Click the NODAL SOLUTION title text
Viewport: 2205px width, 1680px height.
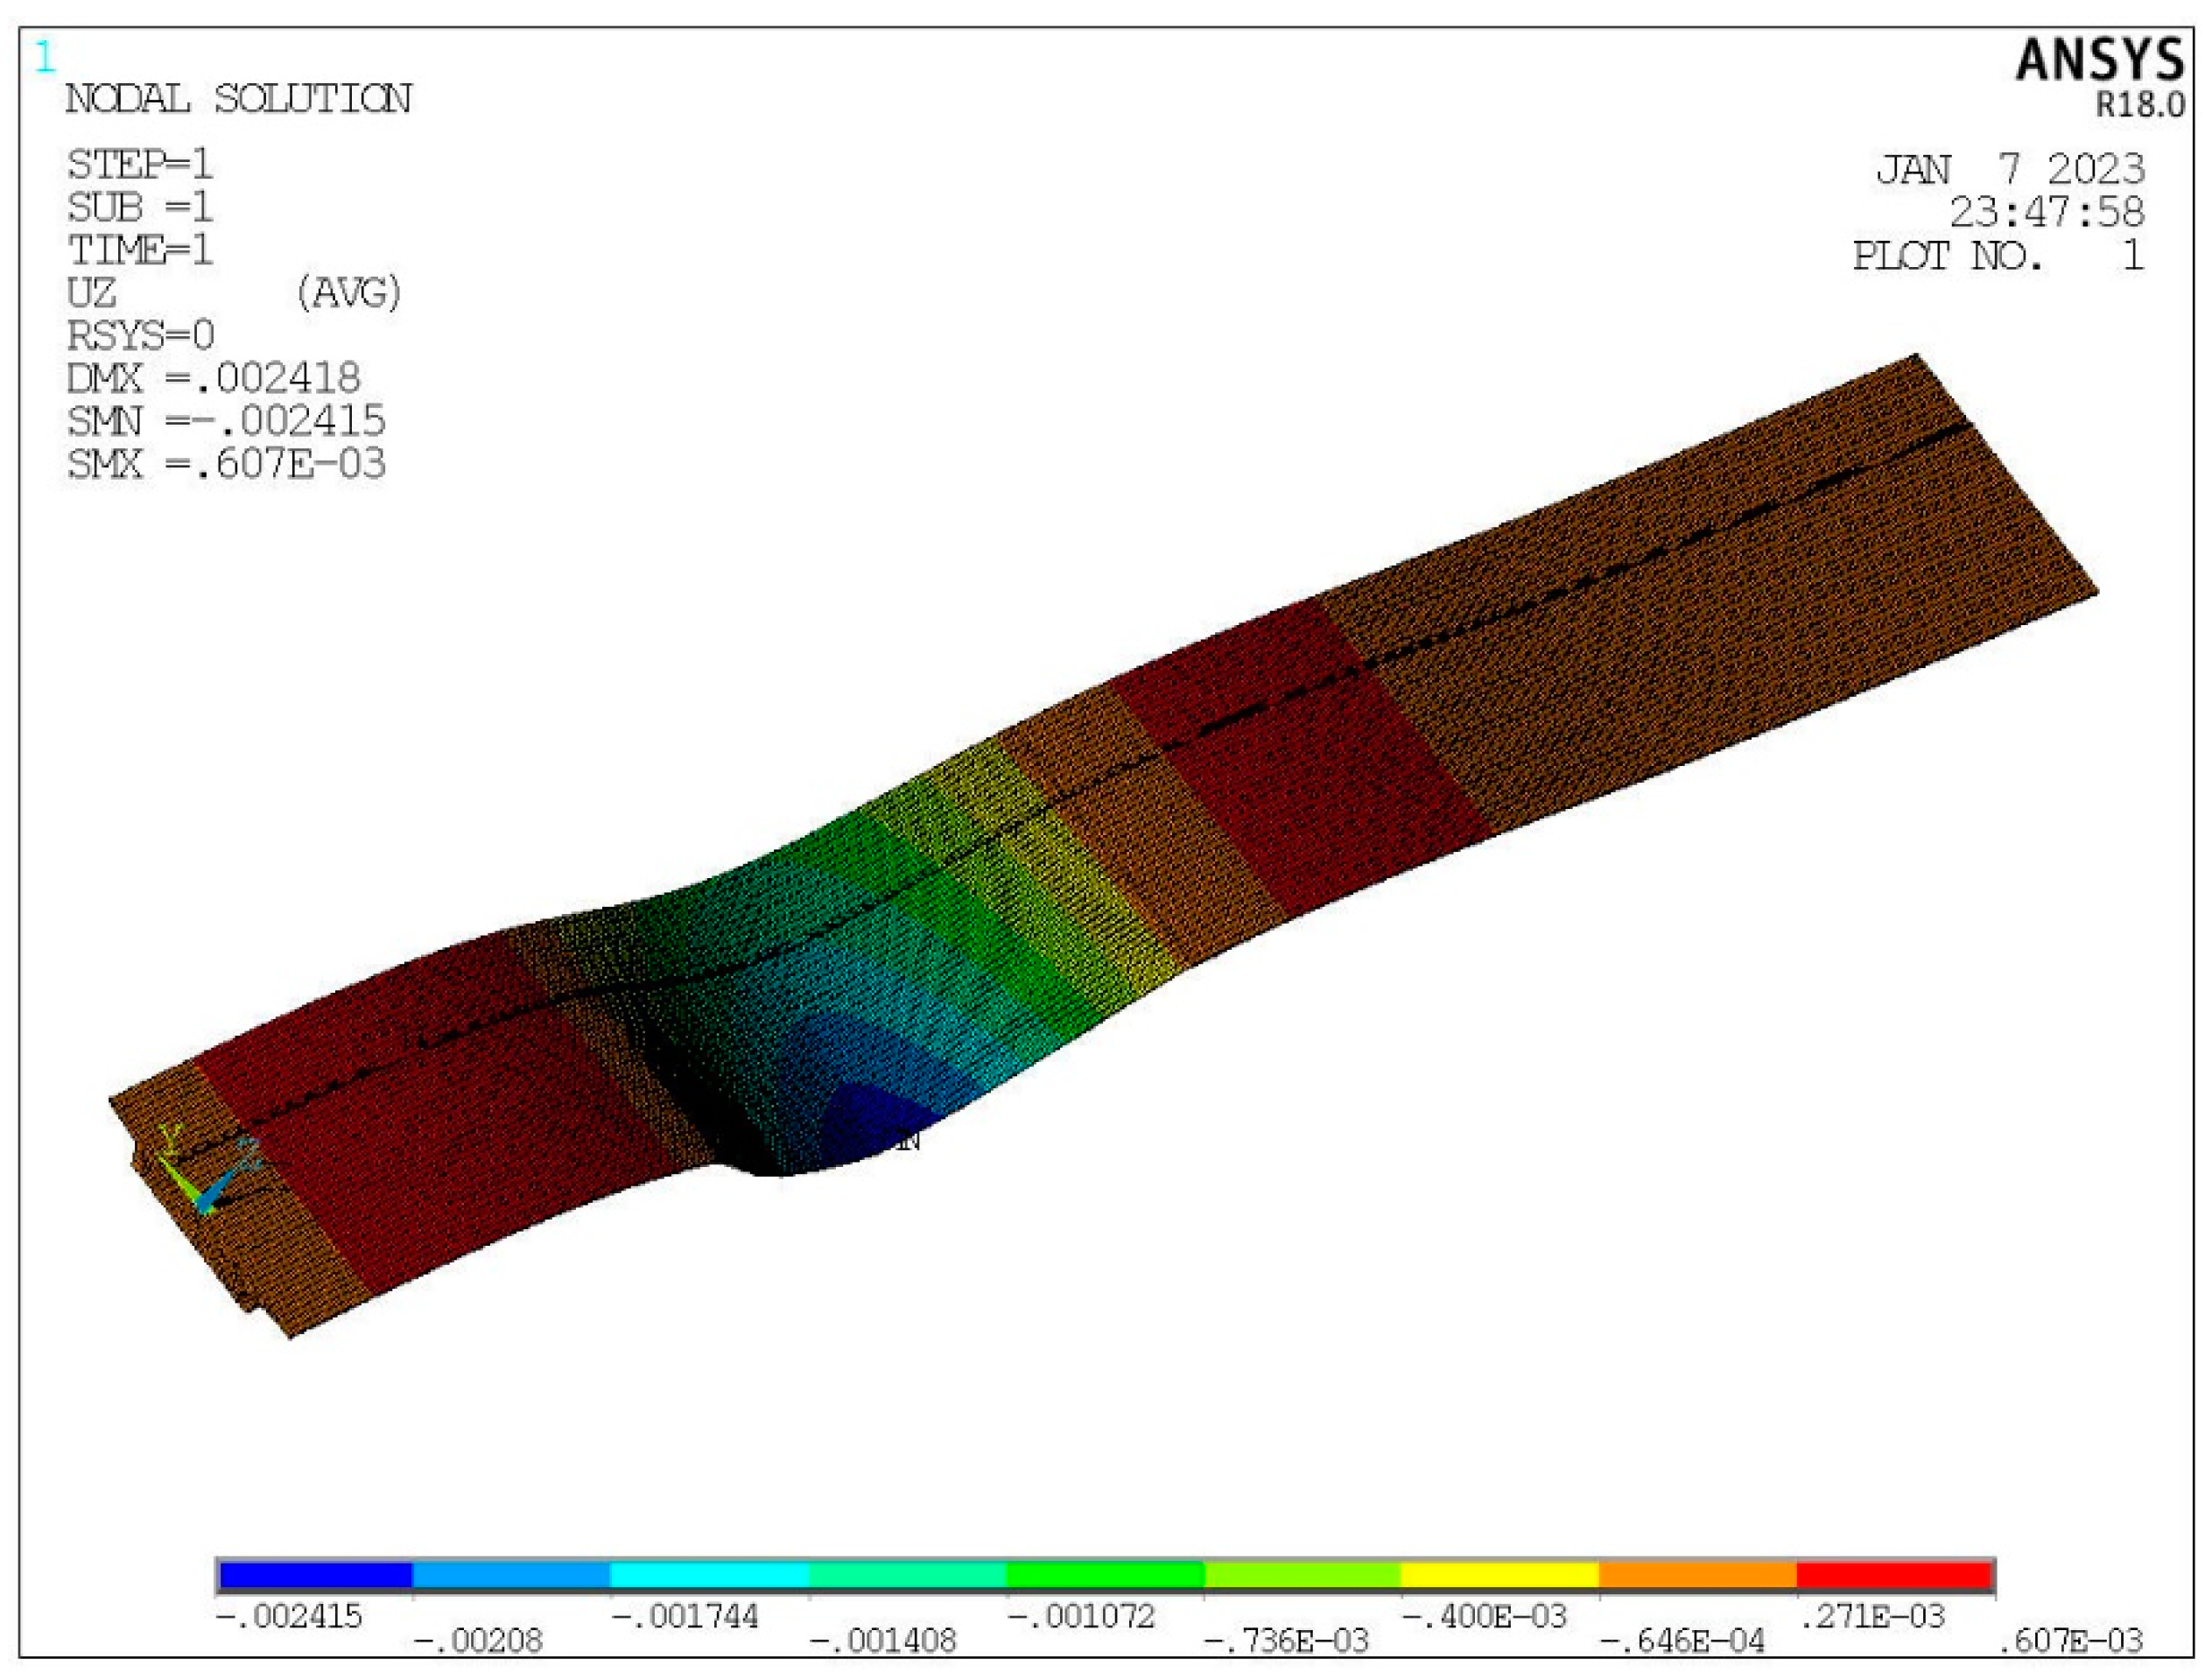[238, 99]
